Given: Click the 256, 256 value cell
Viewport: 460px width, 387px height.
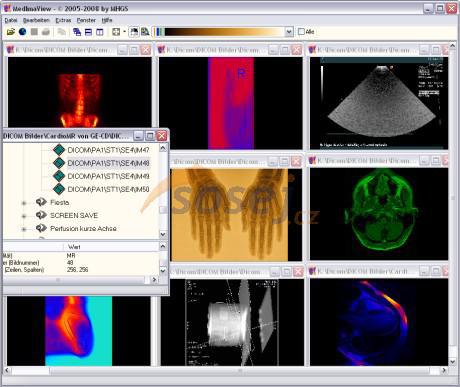Looking at the screenshot, I should pyautogui.click(x=77, y=269).
